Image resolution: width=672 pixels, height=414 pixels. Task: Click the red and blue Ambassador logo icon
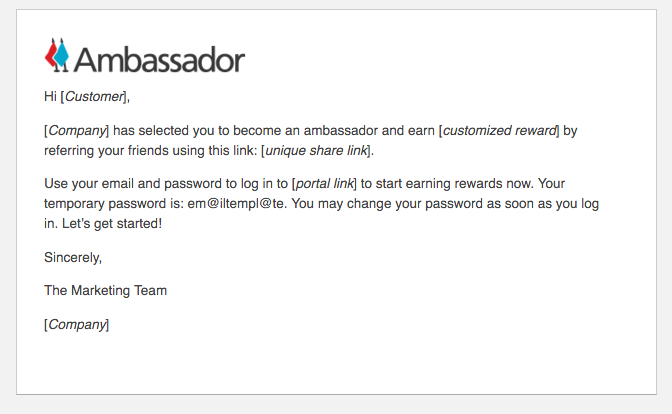57,55
